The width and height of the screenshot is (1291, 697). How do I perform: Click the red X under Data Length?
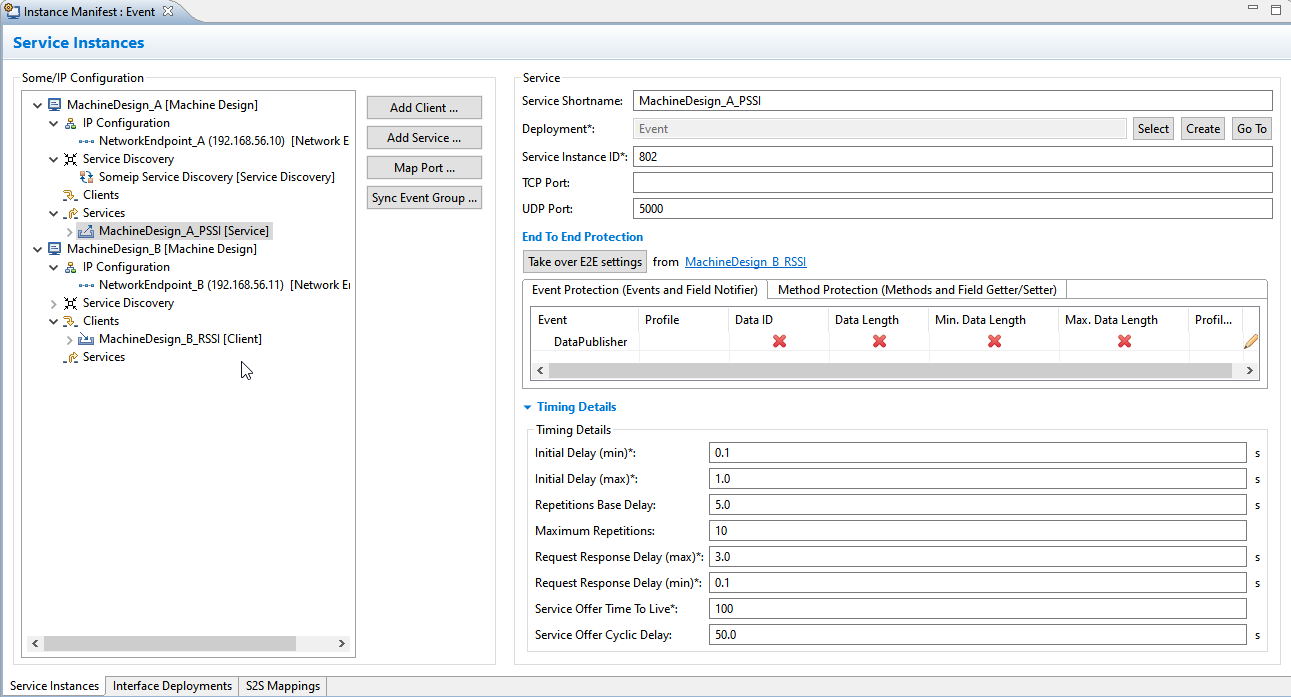[879, 341]
